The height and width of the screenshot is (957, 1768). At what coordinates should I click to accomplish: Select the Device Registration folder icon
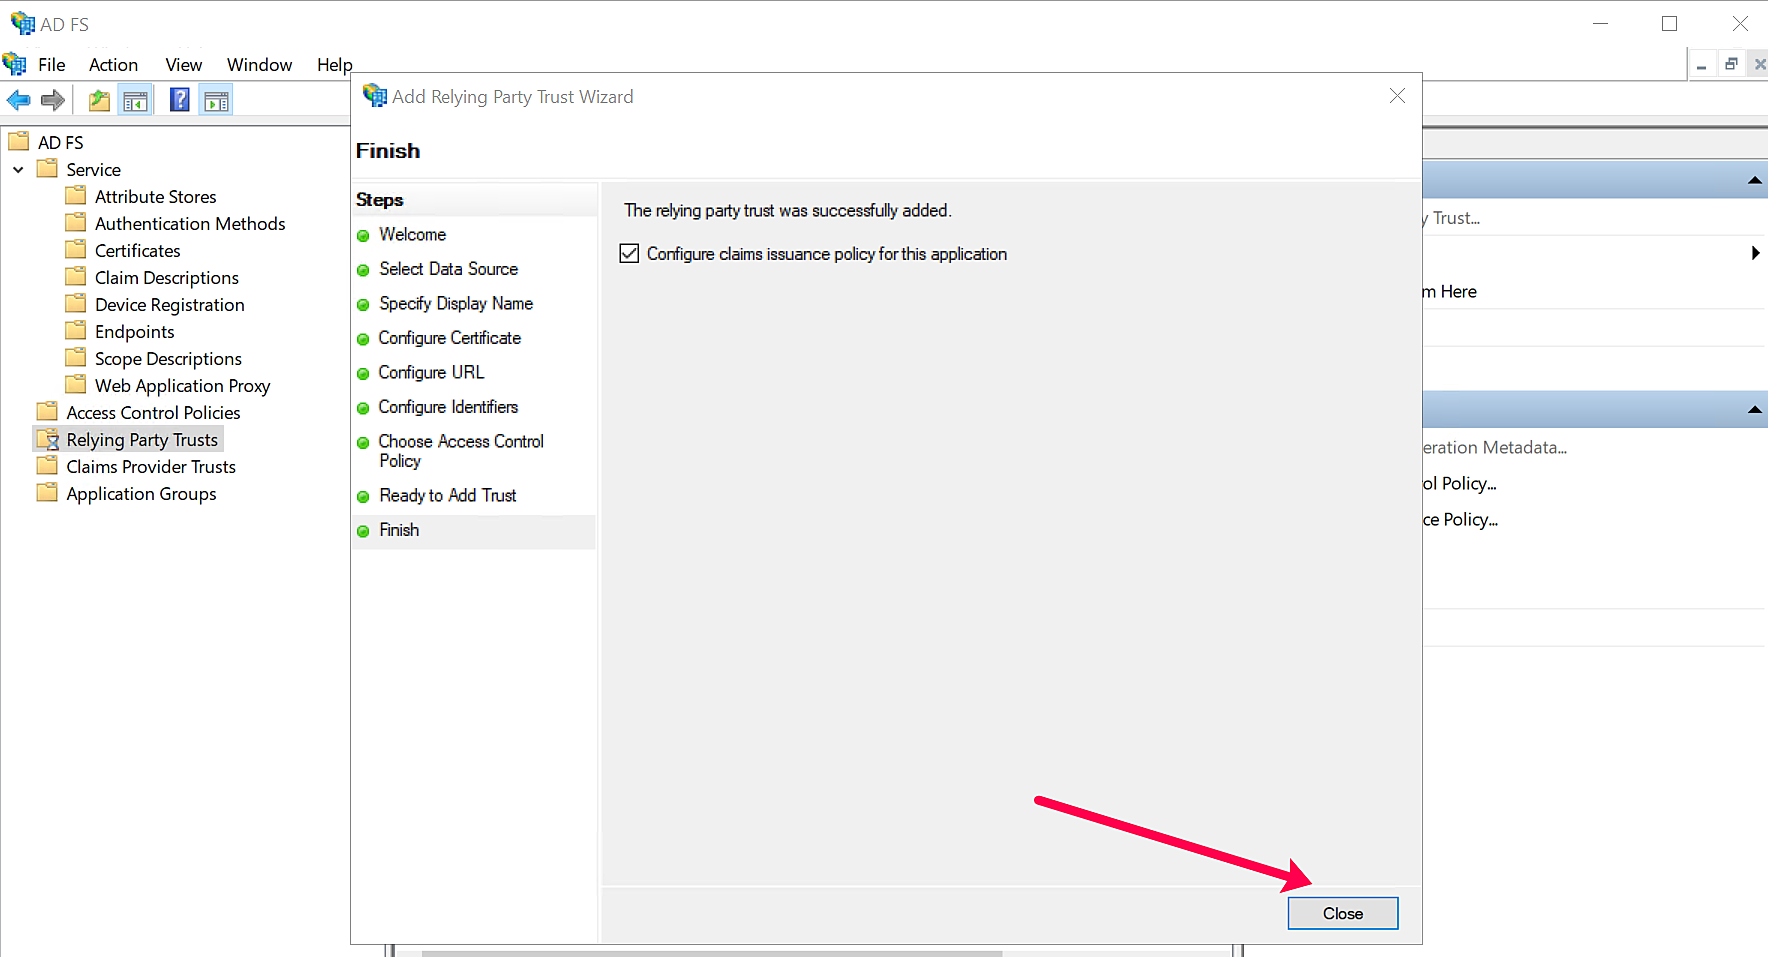pos(76,303)
